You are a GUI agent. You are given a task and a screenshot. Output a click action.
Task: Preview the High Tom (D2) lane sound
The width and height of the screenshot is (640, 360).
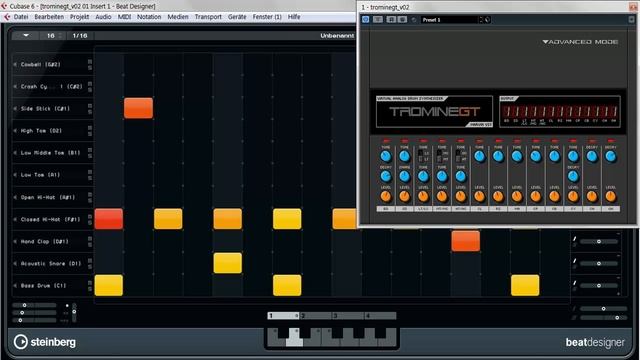pyautogui.click(x=15, y=131)
